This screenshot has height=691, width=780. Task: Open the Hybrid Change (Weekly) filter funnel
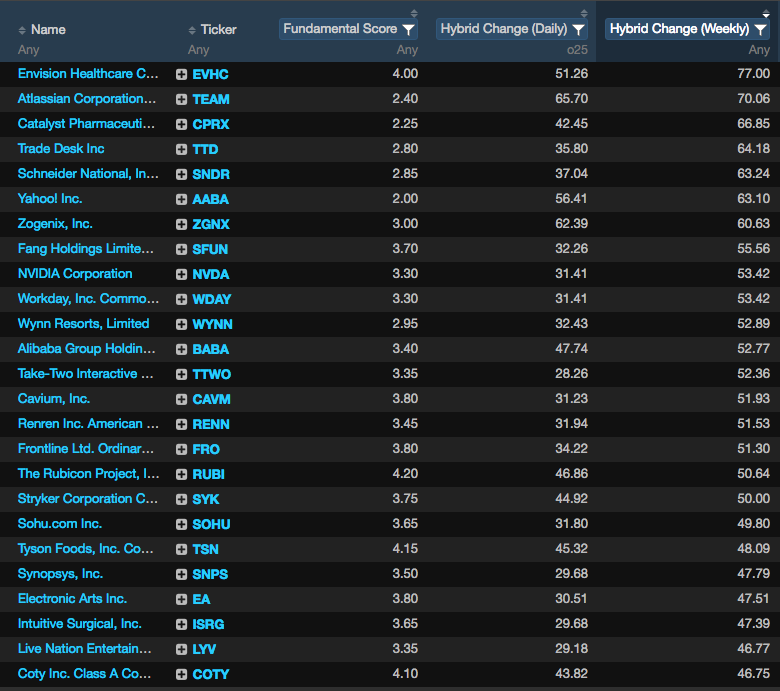(x=760, y=29)
